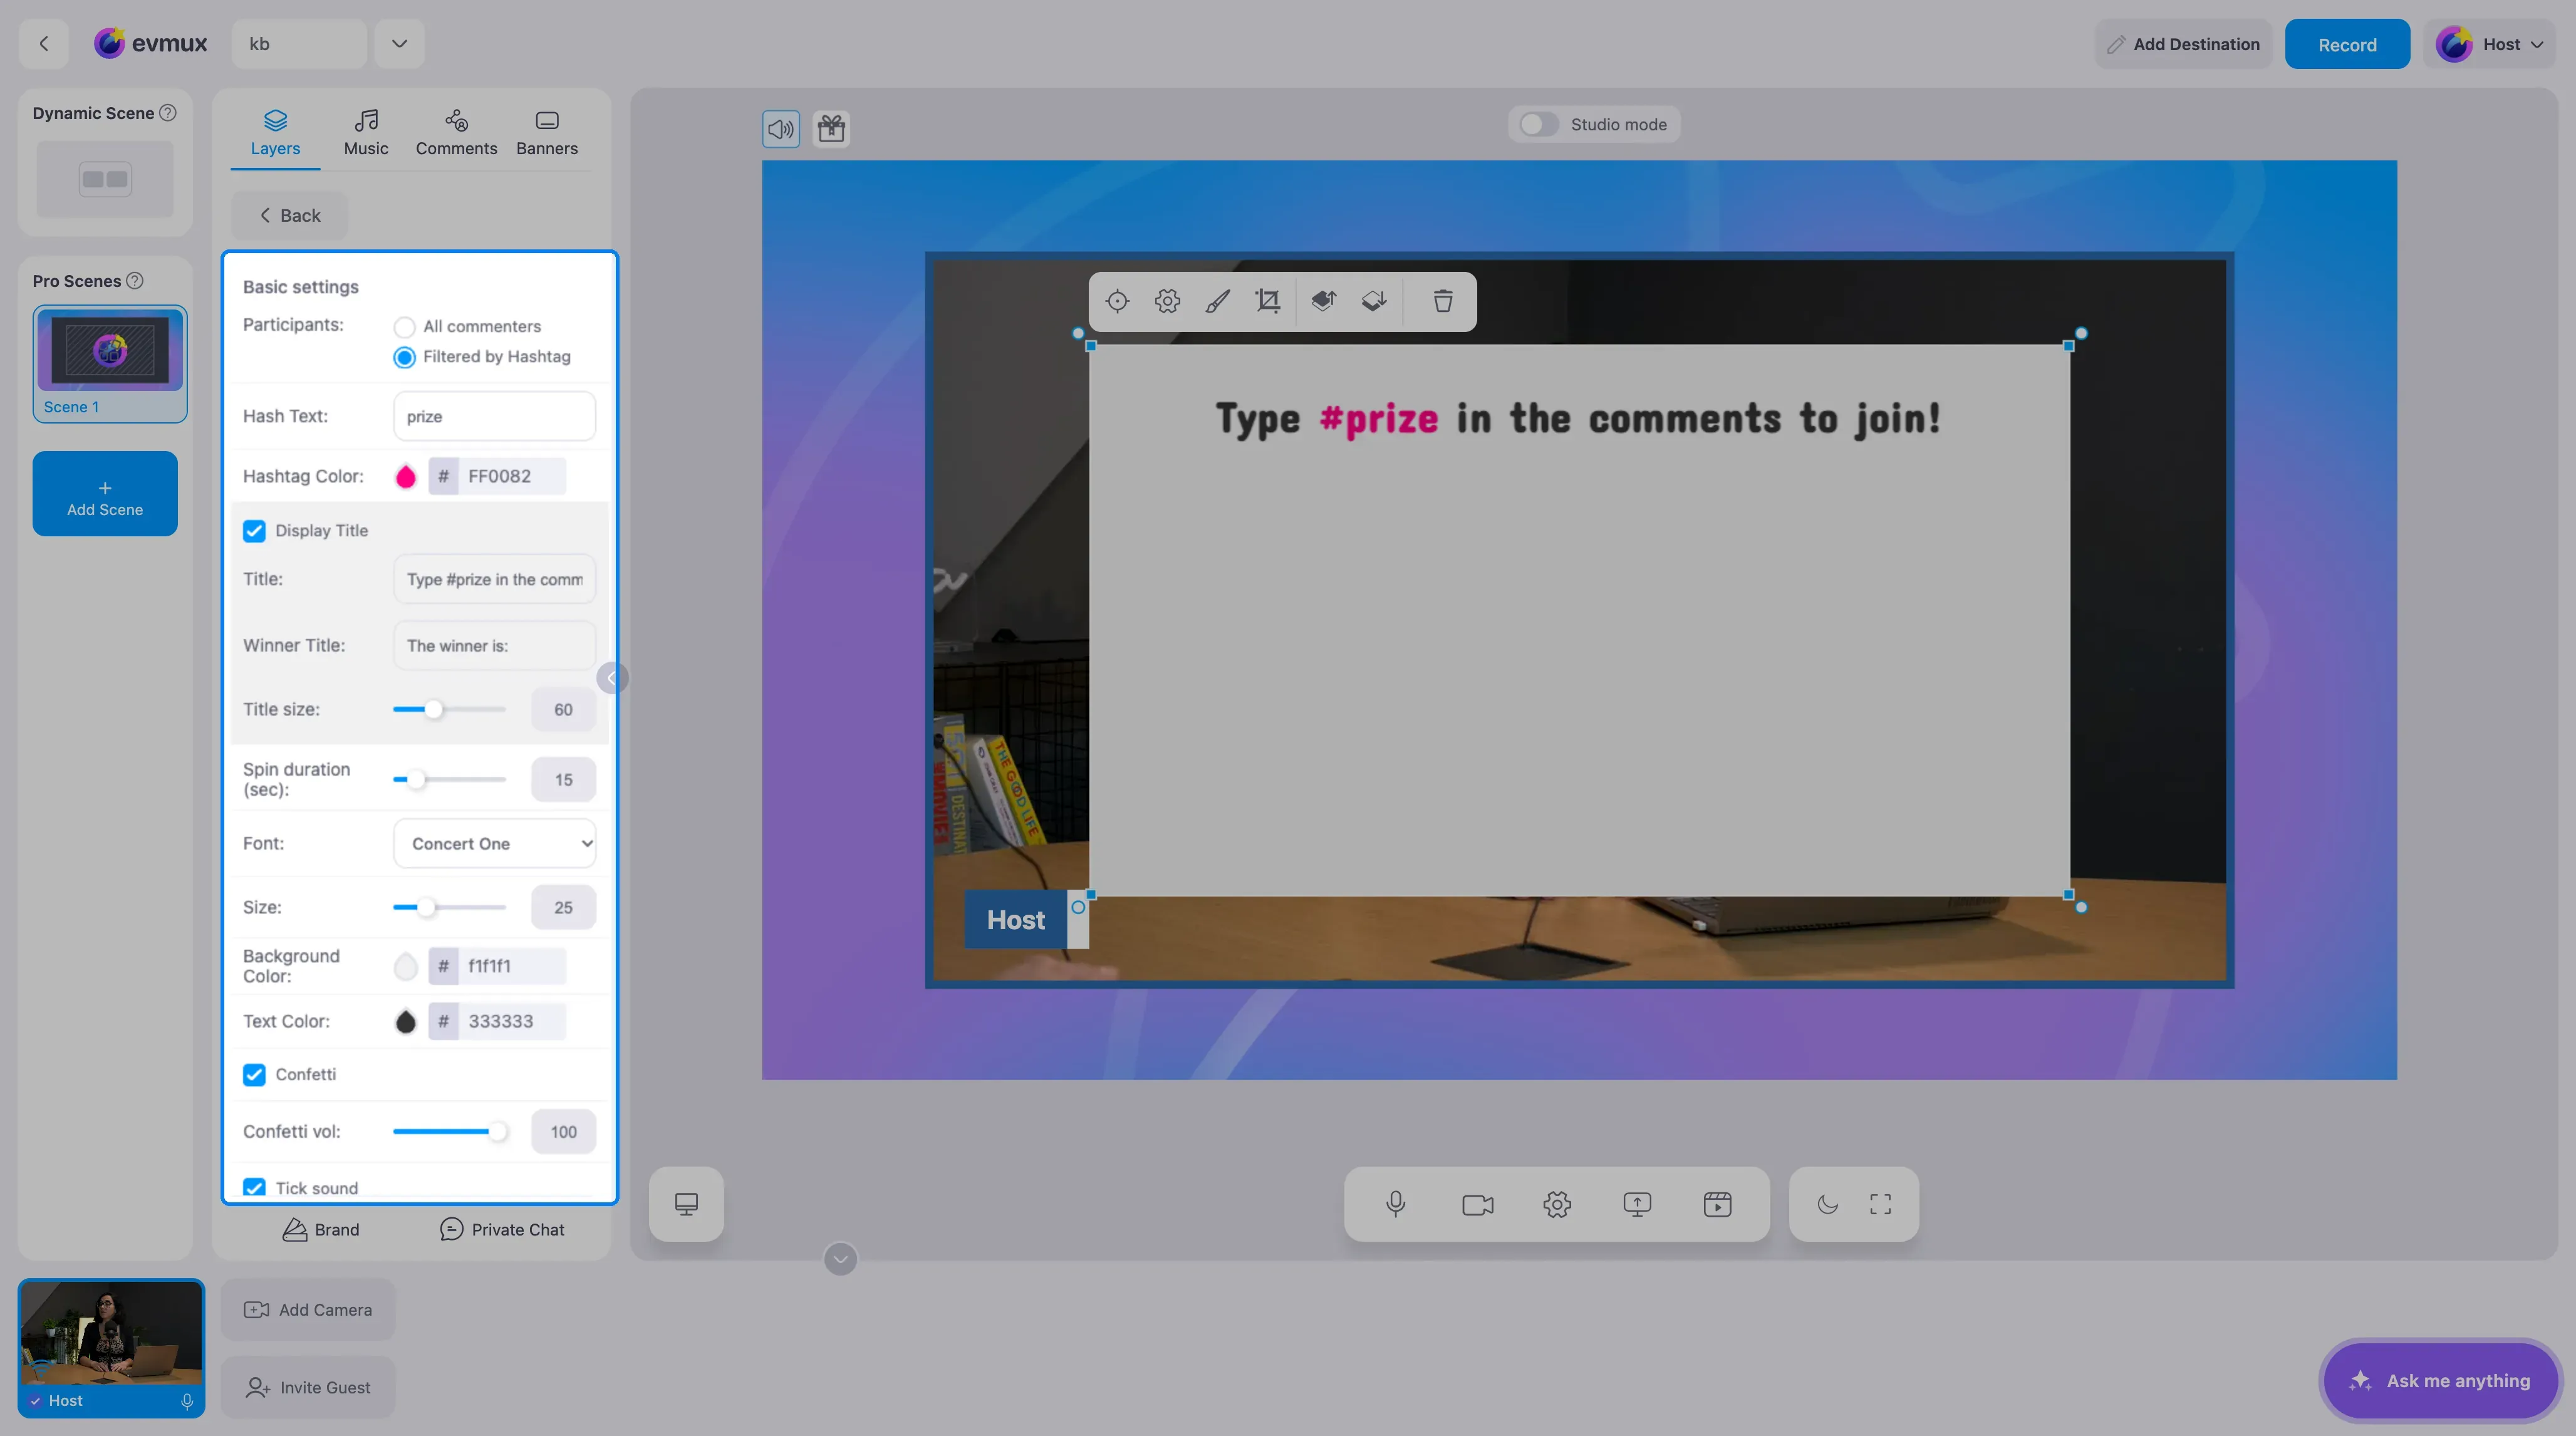
Task: Uncheck the Confetti checkbox
Action: click(x=254, y=1075)
